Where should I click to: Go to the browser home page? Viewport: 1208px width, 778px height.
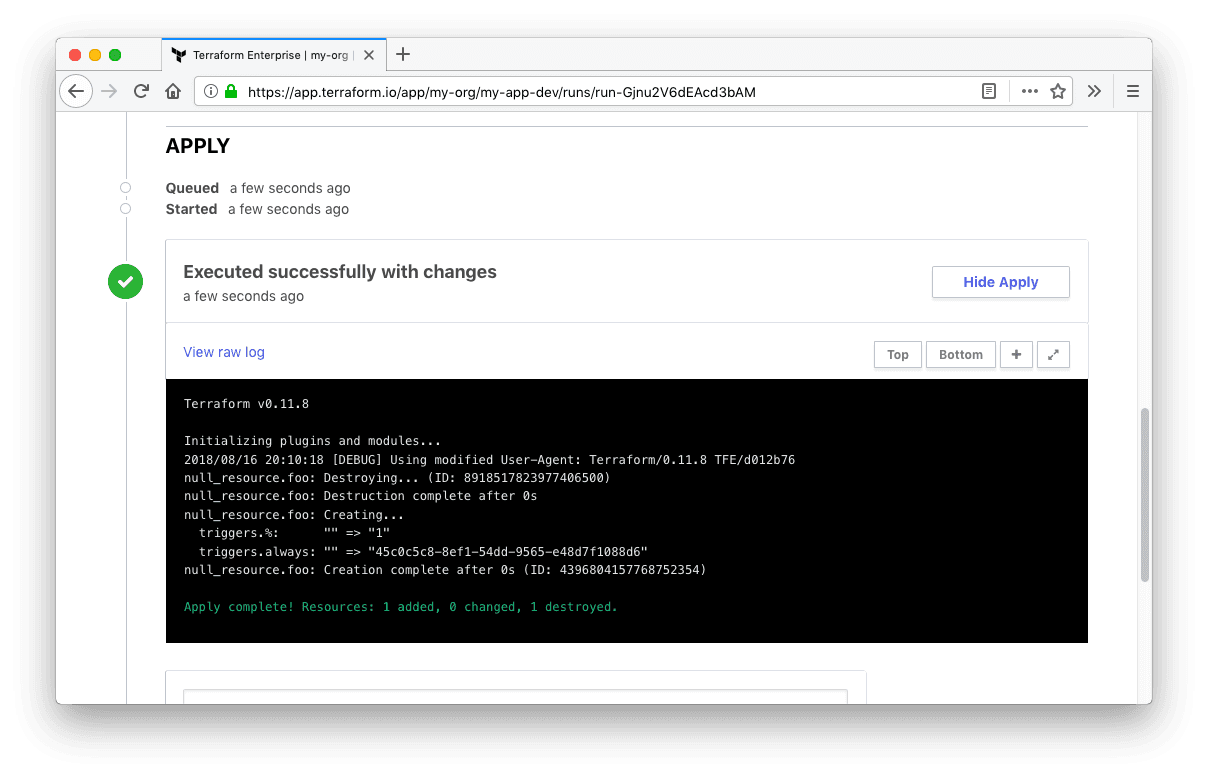[x=173, y=91]
